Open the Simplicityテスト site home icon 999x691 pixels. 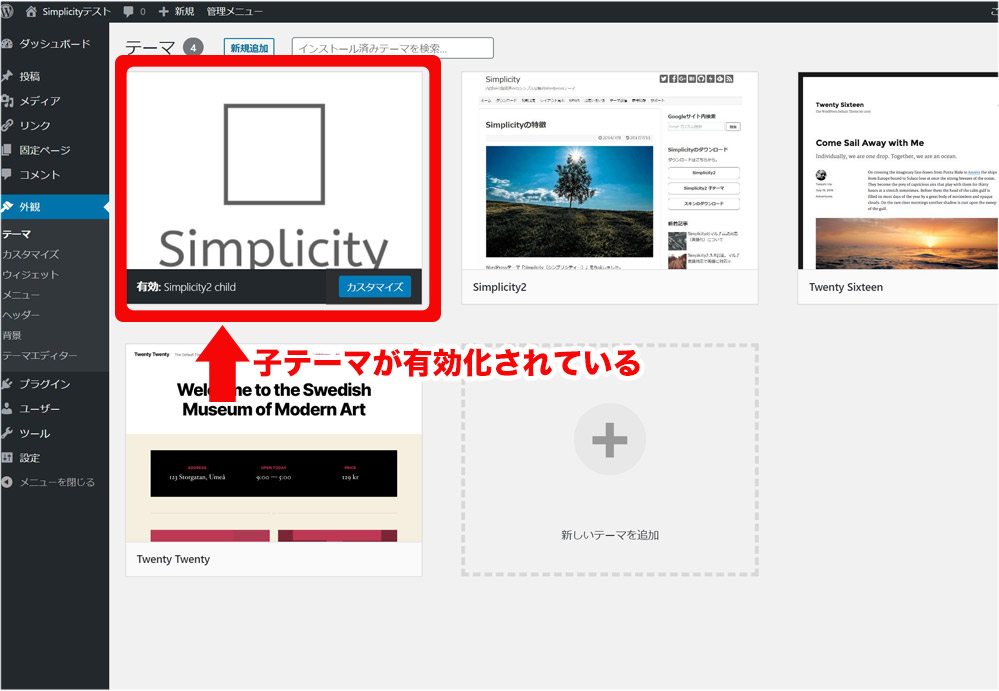click(31, 11)
